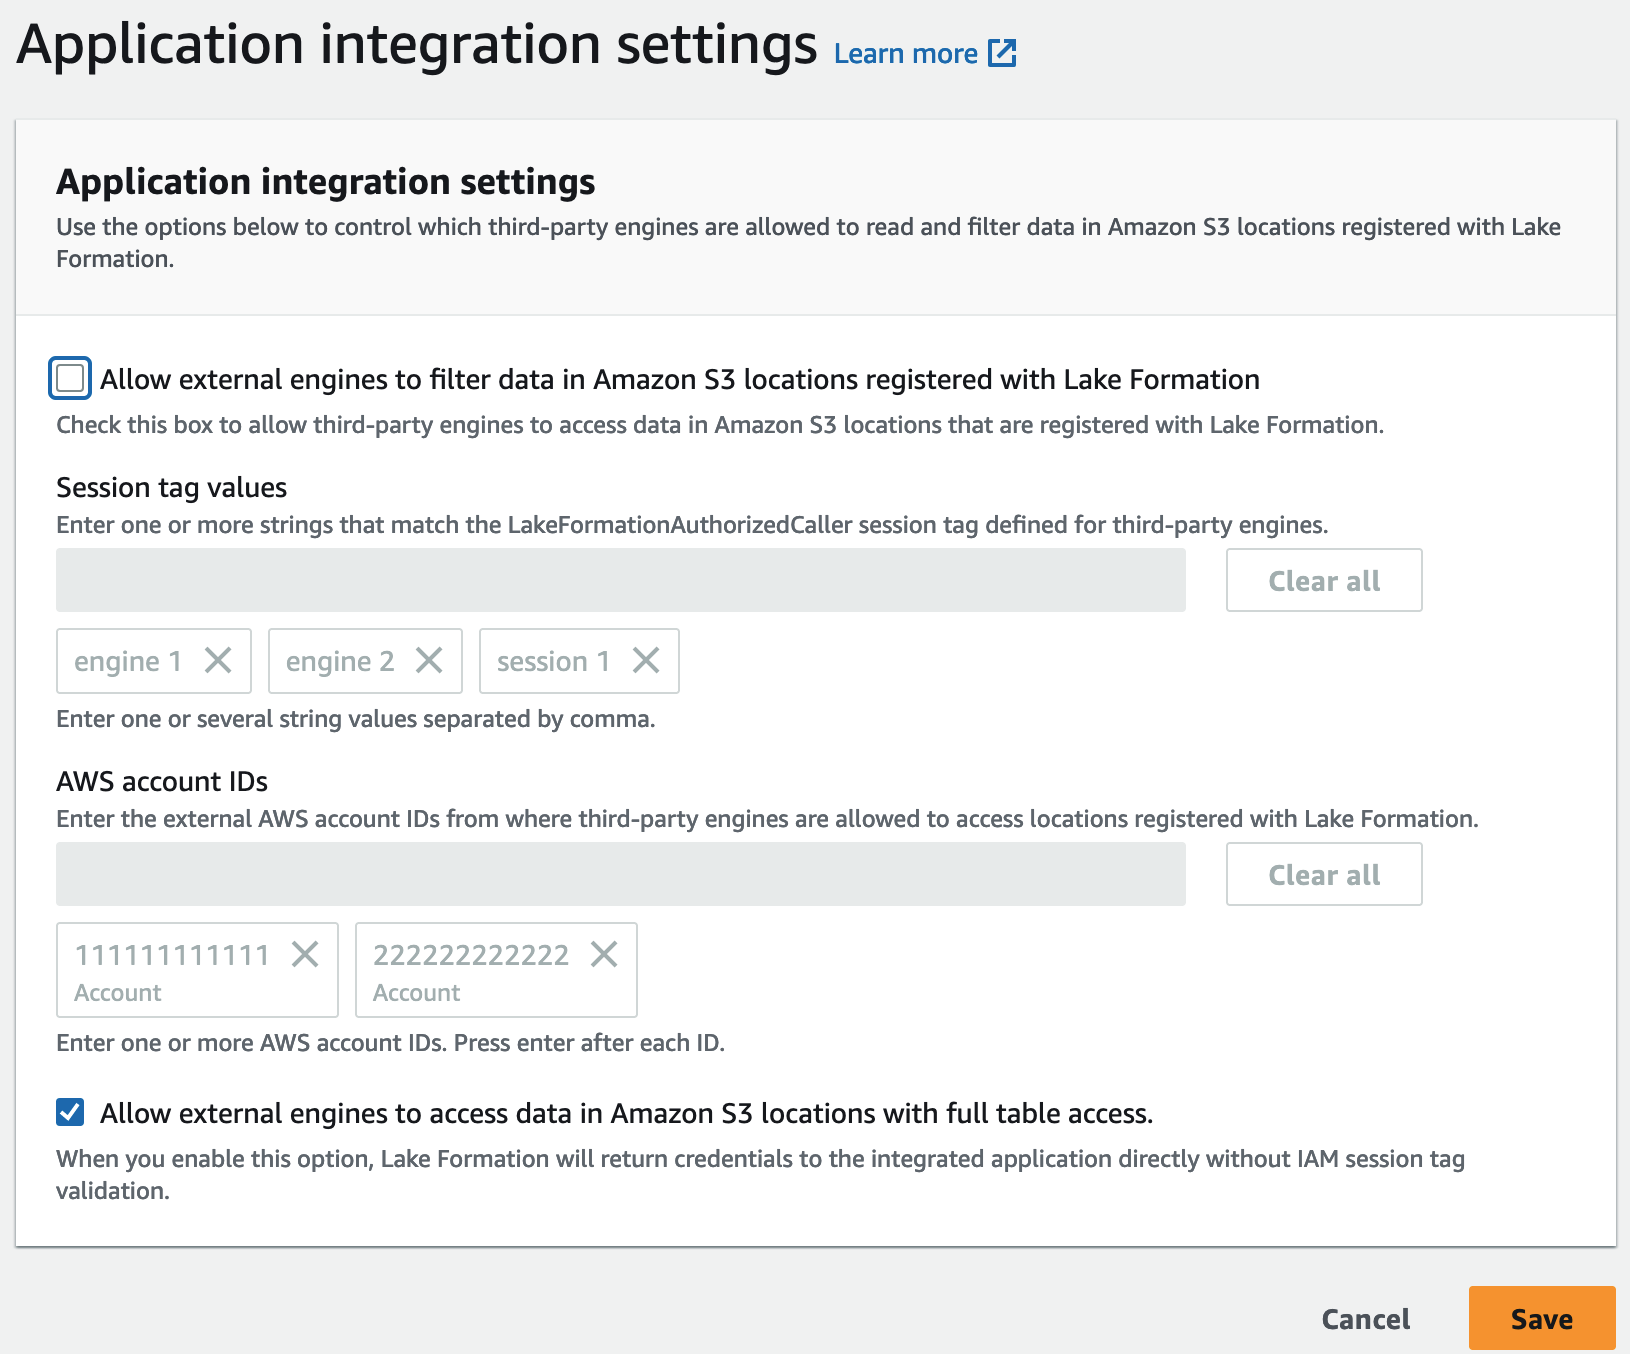Viewport: 1630px width, 1354px height.
Task: Select the "session 1" tag chip
Action: pyautogui.click(x=555, y=660)
